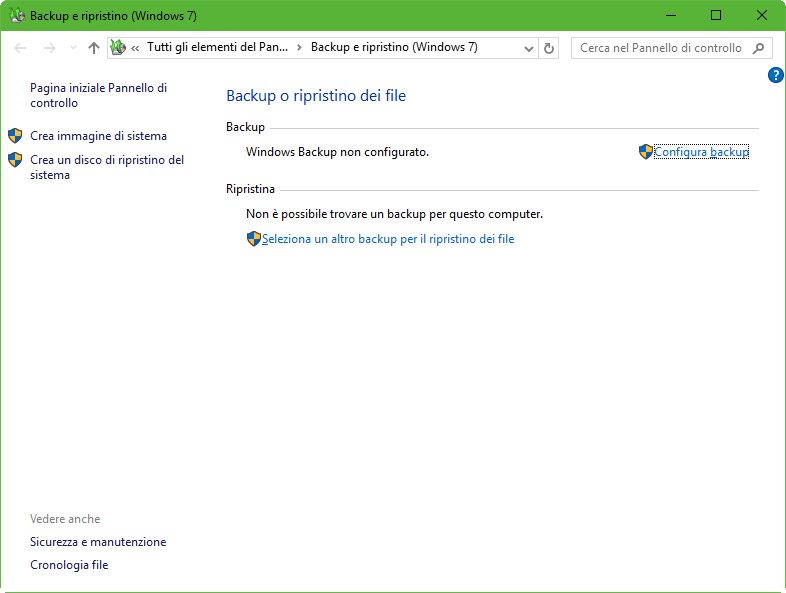Screen dimensions: 786x593
Task: Click the Backup e ripristino title bar icon
Action: point(17,16)
